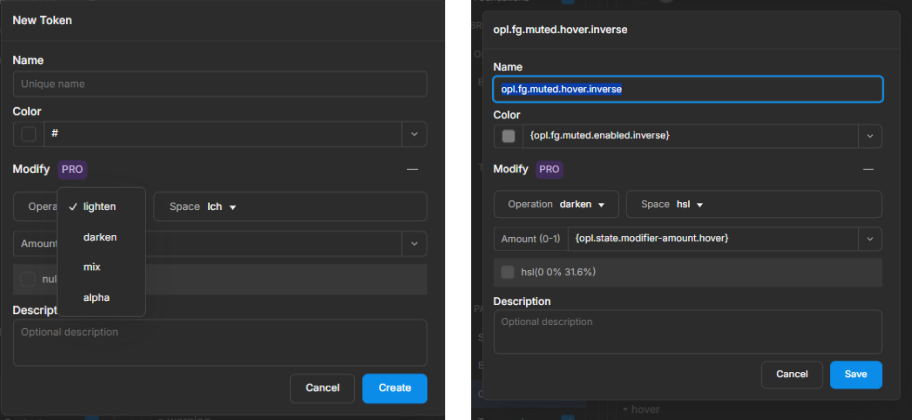Click Optional description field in the edit dialog
The width and height of the screenshot is (912, 420).
687,331
